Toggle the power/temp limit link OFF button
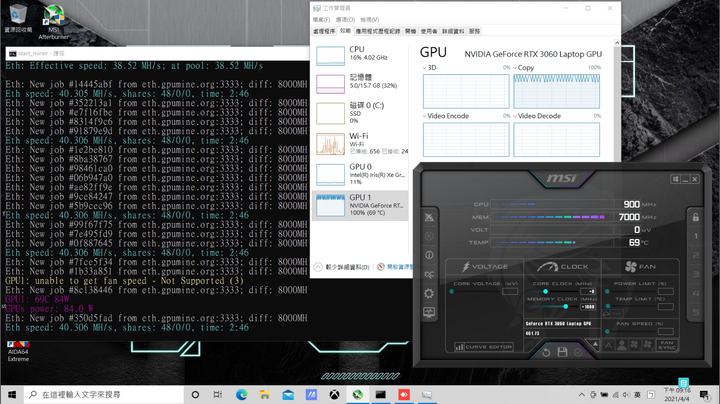The width and height of the screenshot is (720, 404). click(x=613, y=314)
